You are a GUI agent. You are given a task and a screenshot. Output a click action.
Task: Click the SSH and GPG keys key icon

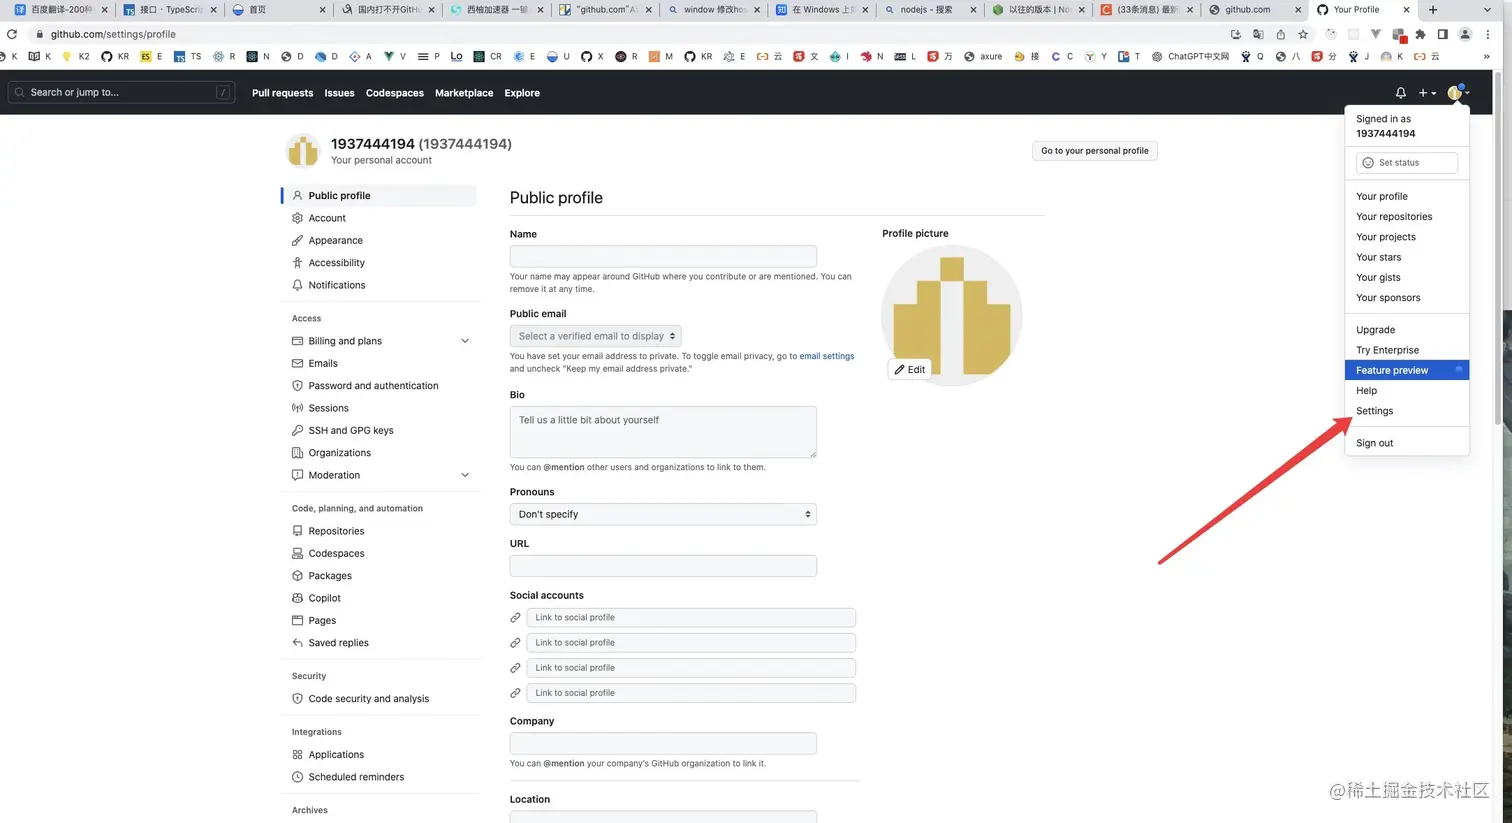click(x=297, y=430)
